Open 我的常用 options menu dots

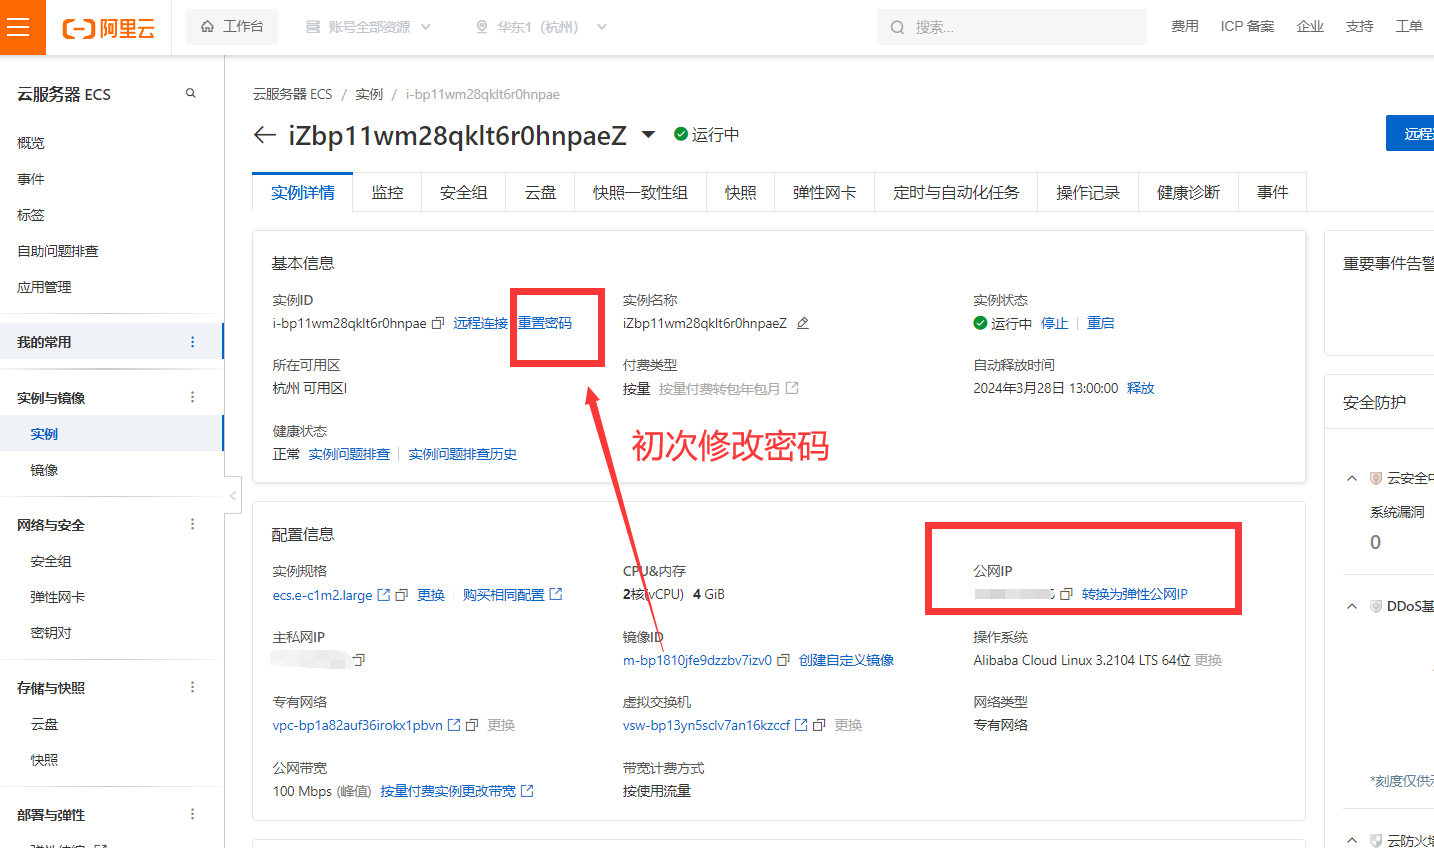pyautogui.click(x=193, y=342)
